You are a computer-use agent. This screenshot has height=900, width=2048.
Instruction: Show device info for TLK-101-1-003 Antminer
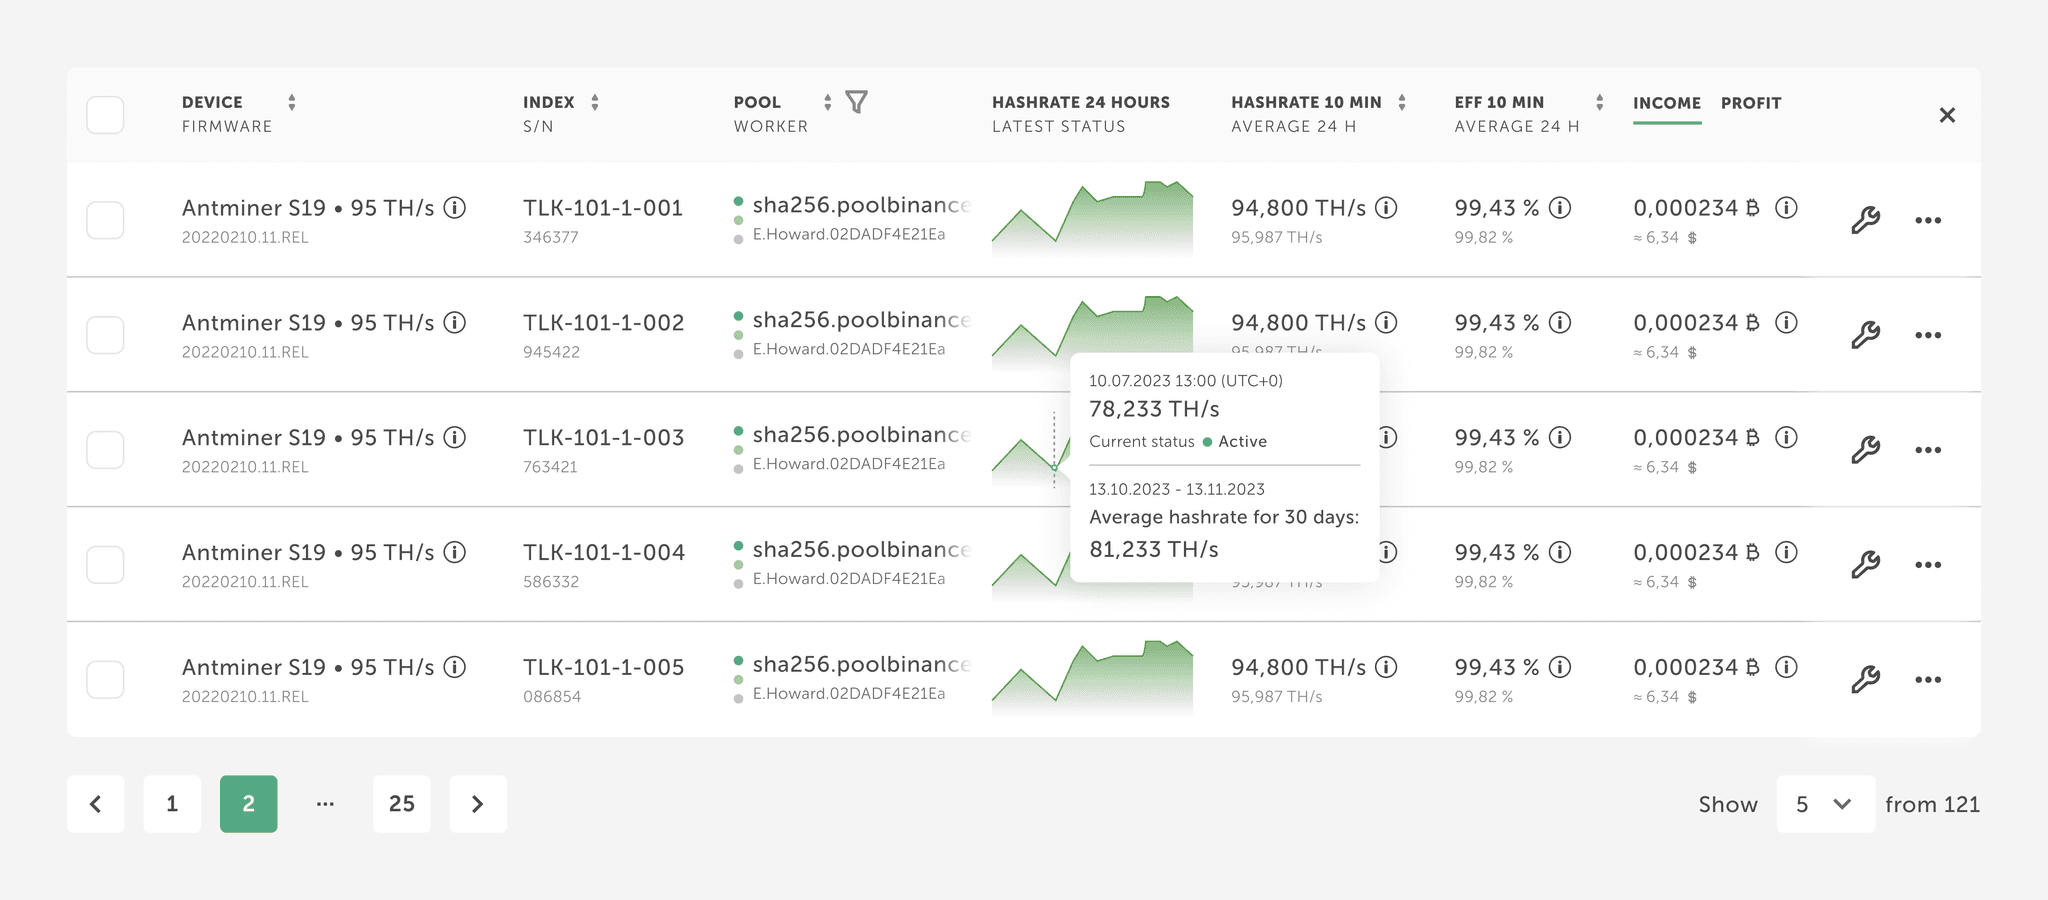click(455, 438)
